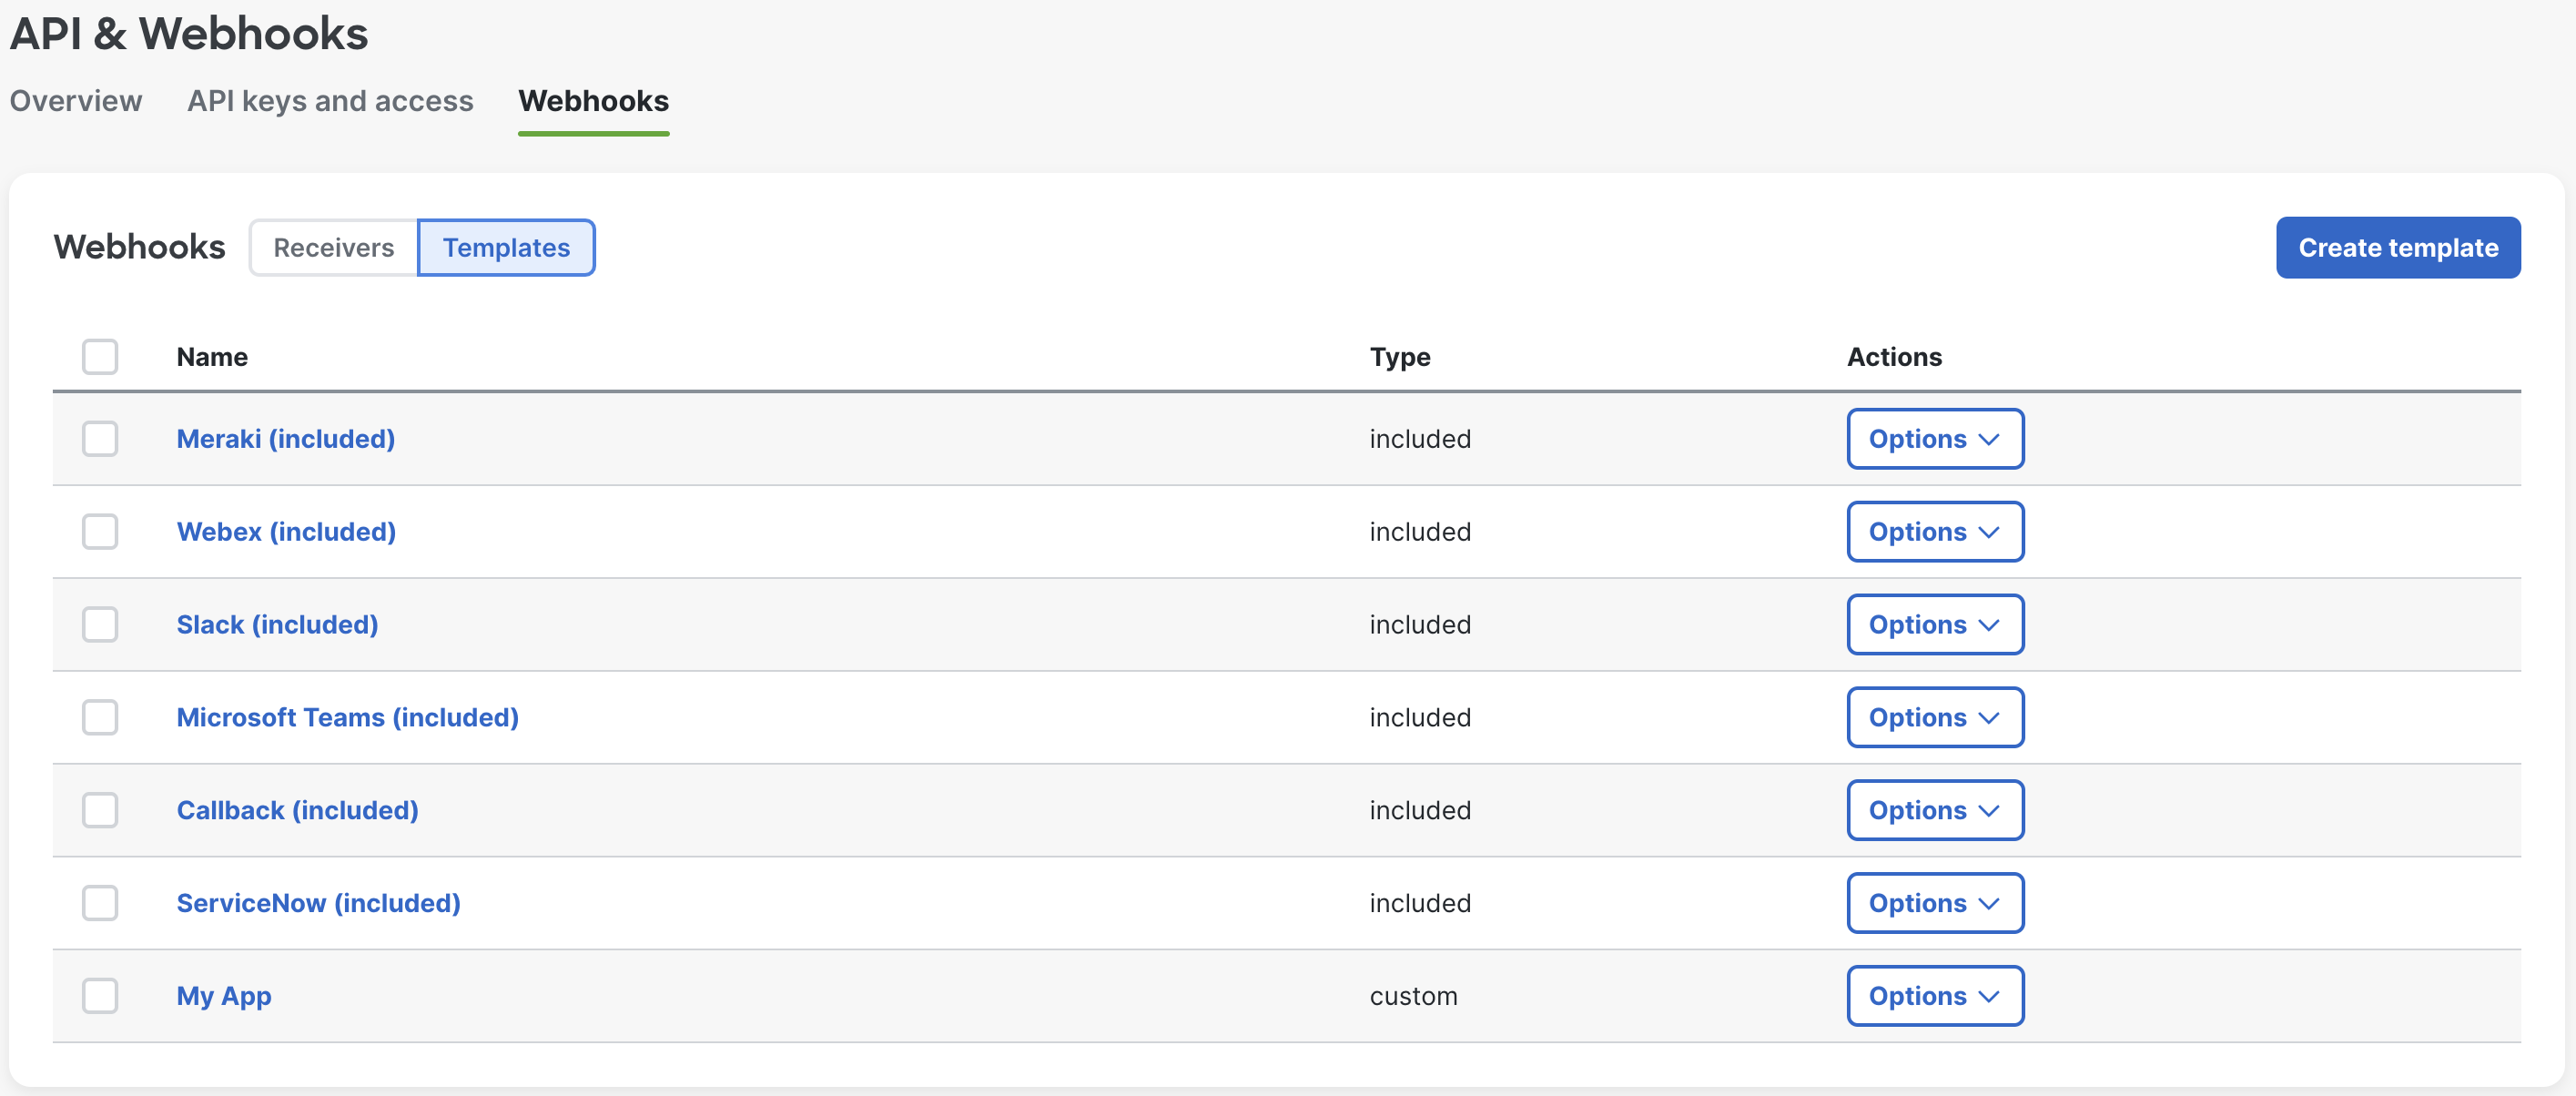Open the Options dropdown for My App
Image resolution: width=2576 pixels, height=1096 pixels.
[1934, 996]
